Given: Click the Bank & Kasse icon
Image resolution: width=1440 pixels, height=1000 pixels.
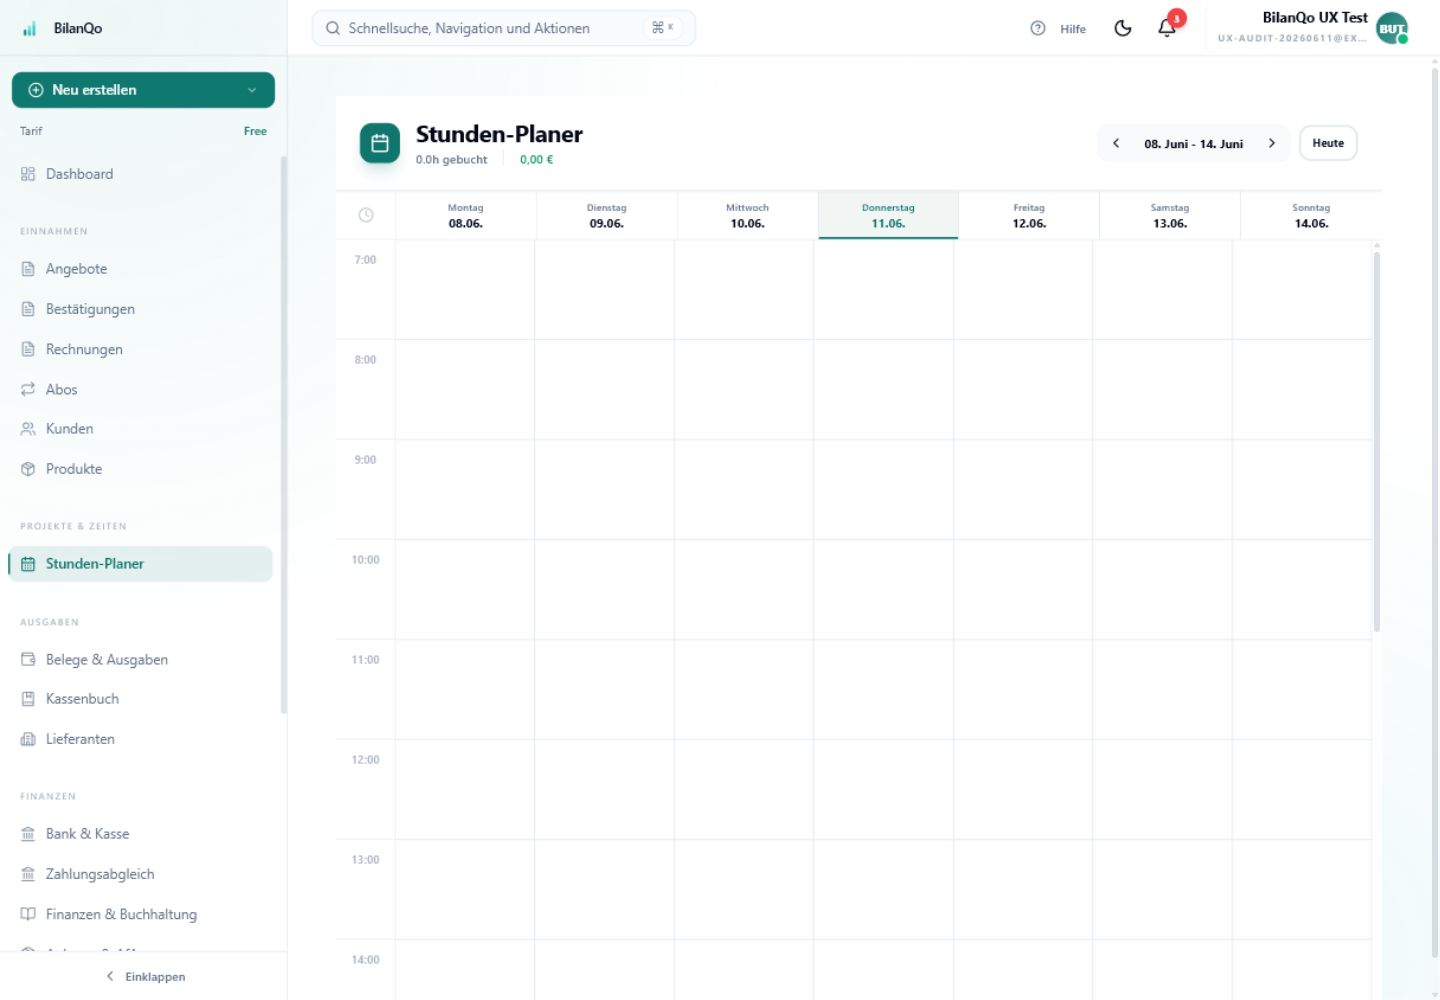Looking at the screenshot, I should pyautogui.click(x=28, y=834).
